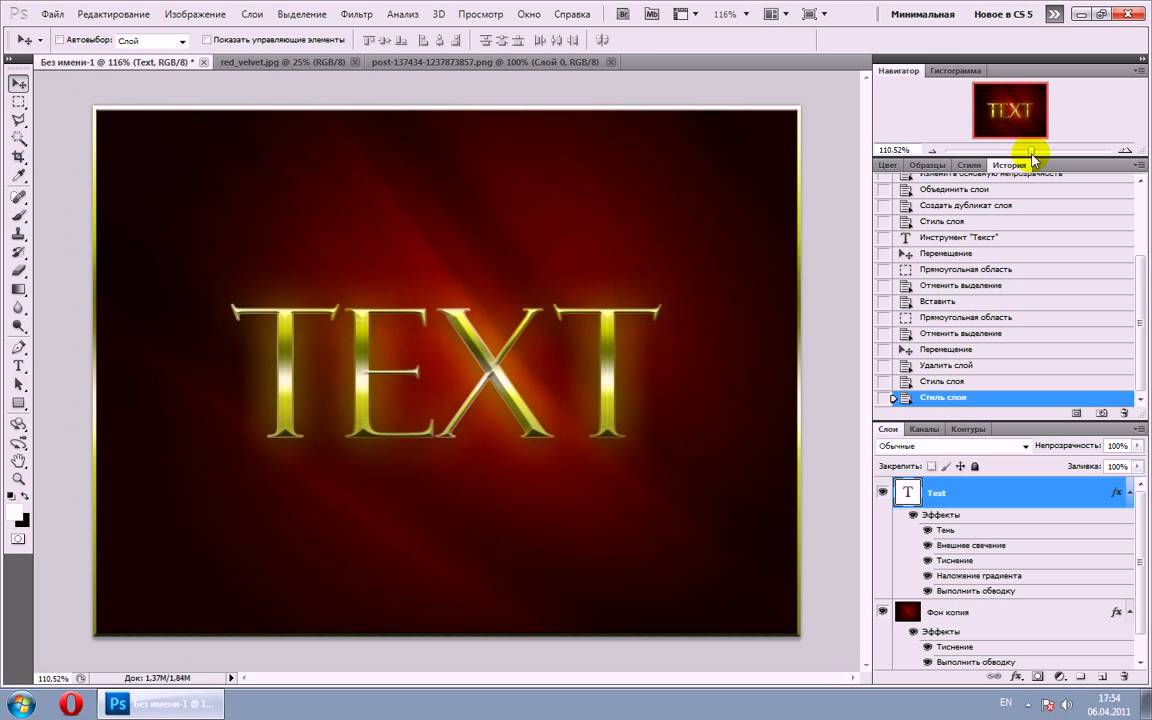Open the Слои menu
The height and width of the screenshot is (720, 1152).
(x=252, y=14)
